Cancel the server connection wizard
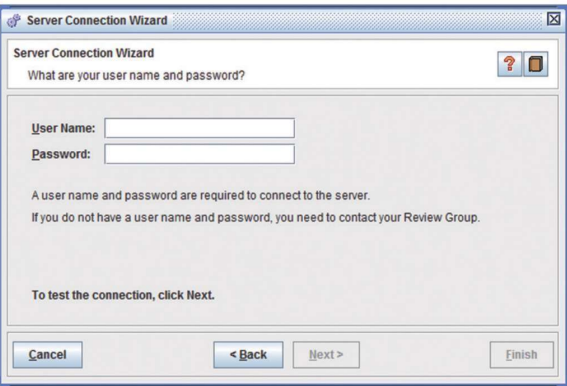 coord(47,355)
